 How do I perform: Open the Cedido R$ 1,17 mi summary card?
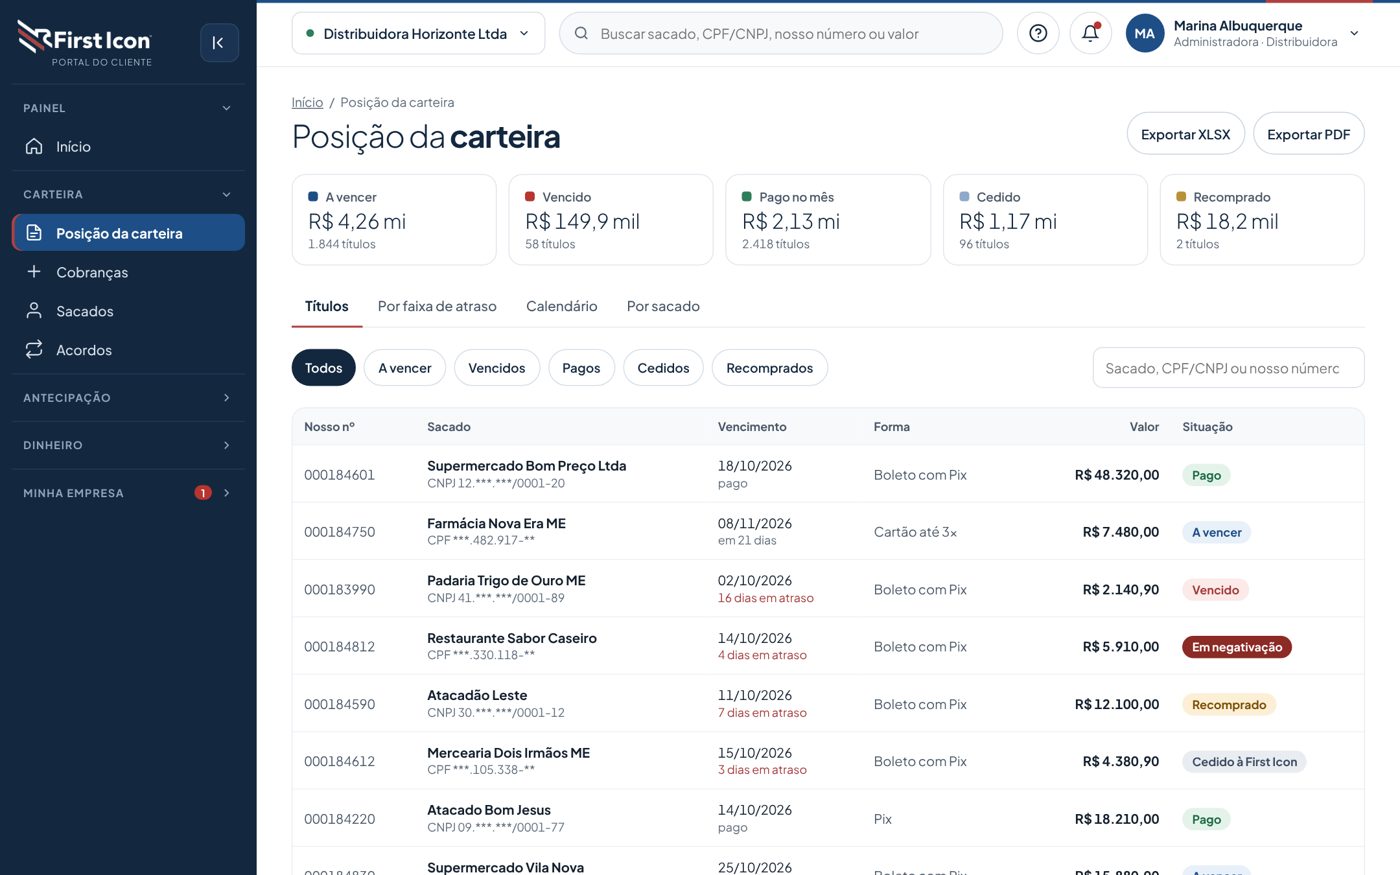point(1045,220)
